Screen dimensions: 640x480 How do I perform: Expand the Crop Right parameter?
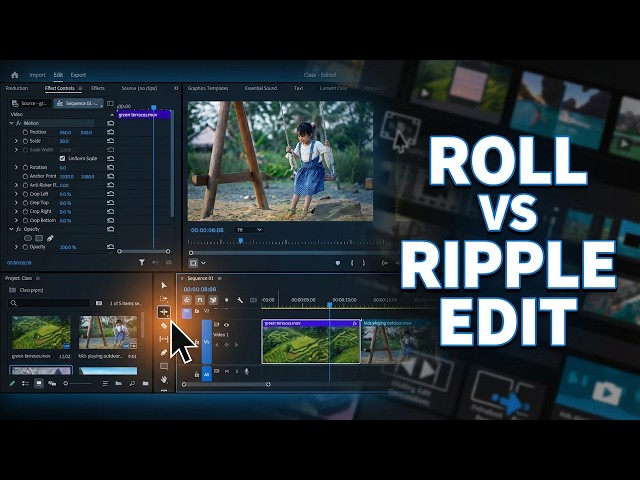coord(16,211)
